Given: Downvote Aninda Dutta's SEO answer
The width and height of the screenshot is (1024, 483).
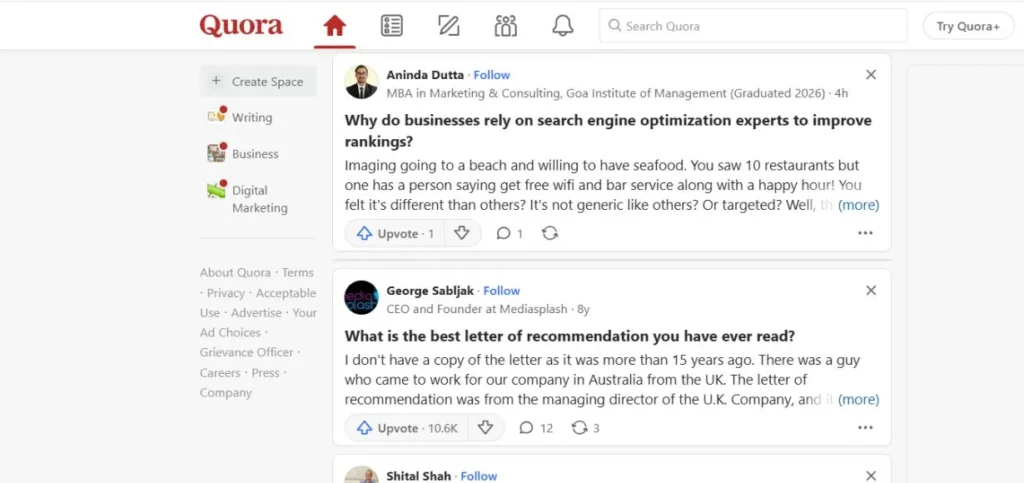Looking at the screenshot, I should pos(461,233).
